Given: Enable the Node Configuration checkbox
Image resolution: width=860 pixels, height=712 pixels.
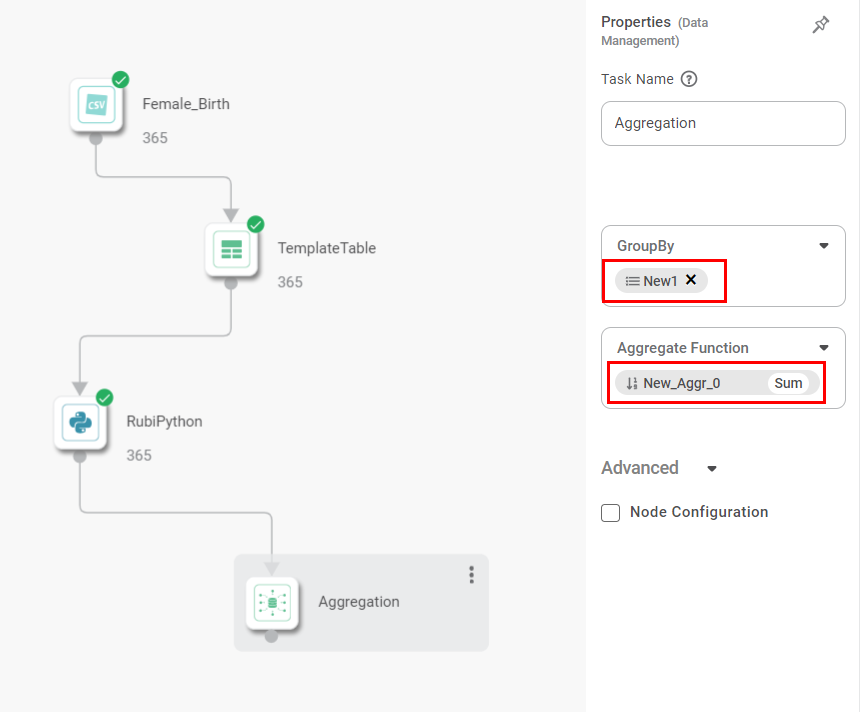Looking at the screenshot, I should (x=610, y=512).
